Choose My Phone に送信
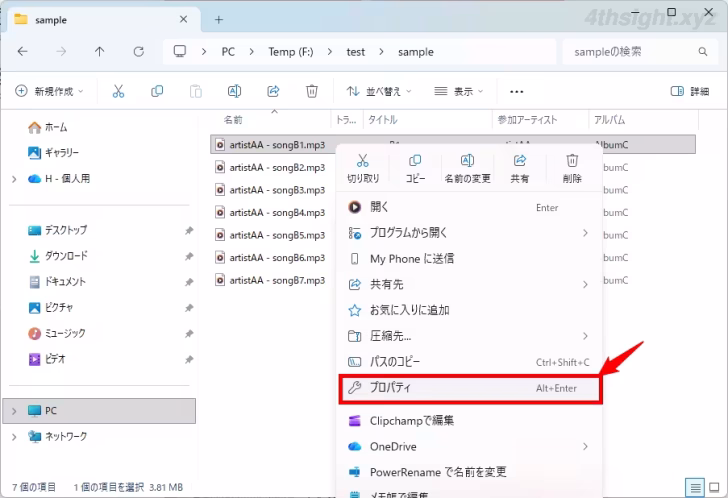The height and width of the screenshot is (498, 728). point(469,259)
